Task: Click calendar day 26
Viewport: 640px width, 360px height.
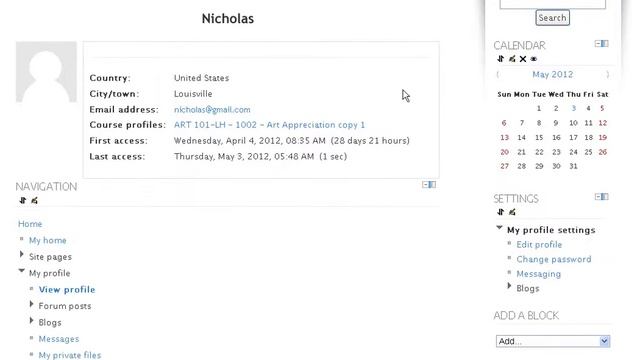Action: click(x=602, y=152)
